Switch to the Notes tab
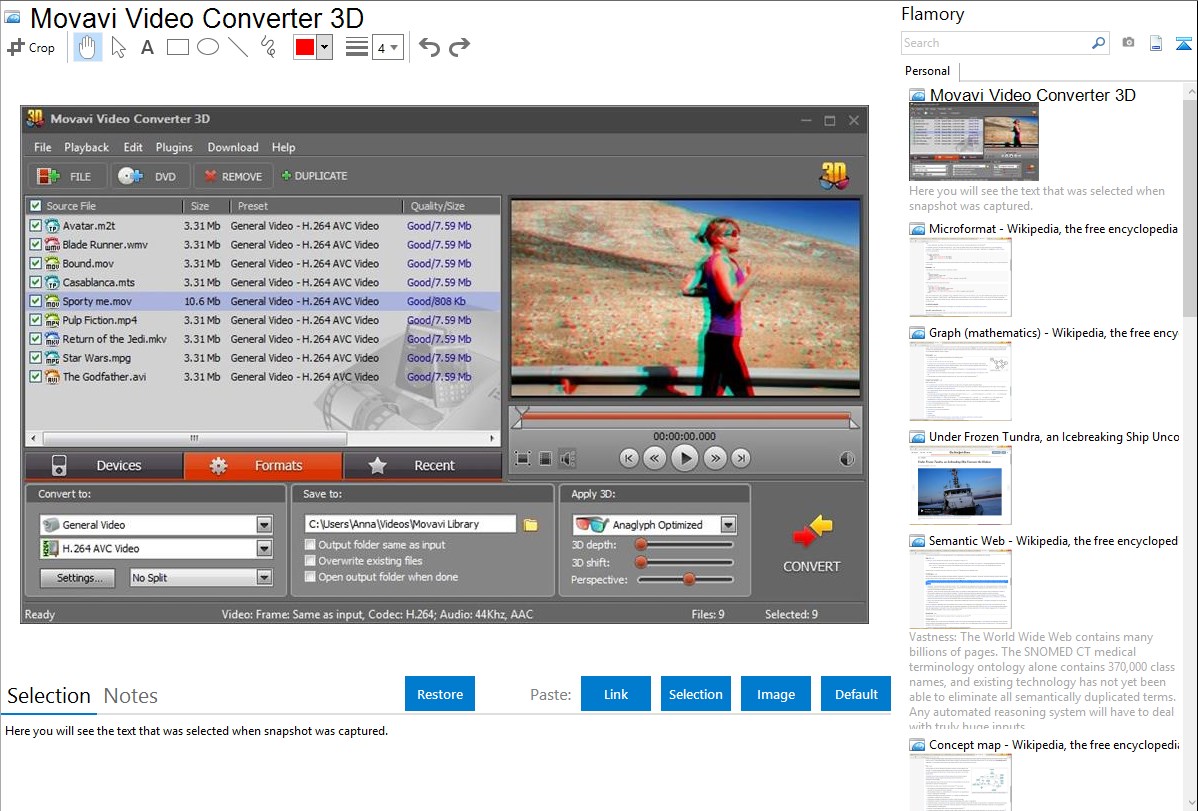 click(x=130, y=696)
